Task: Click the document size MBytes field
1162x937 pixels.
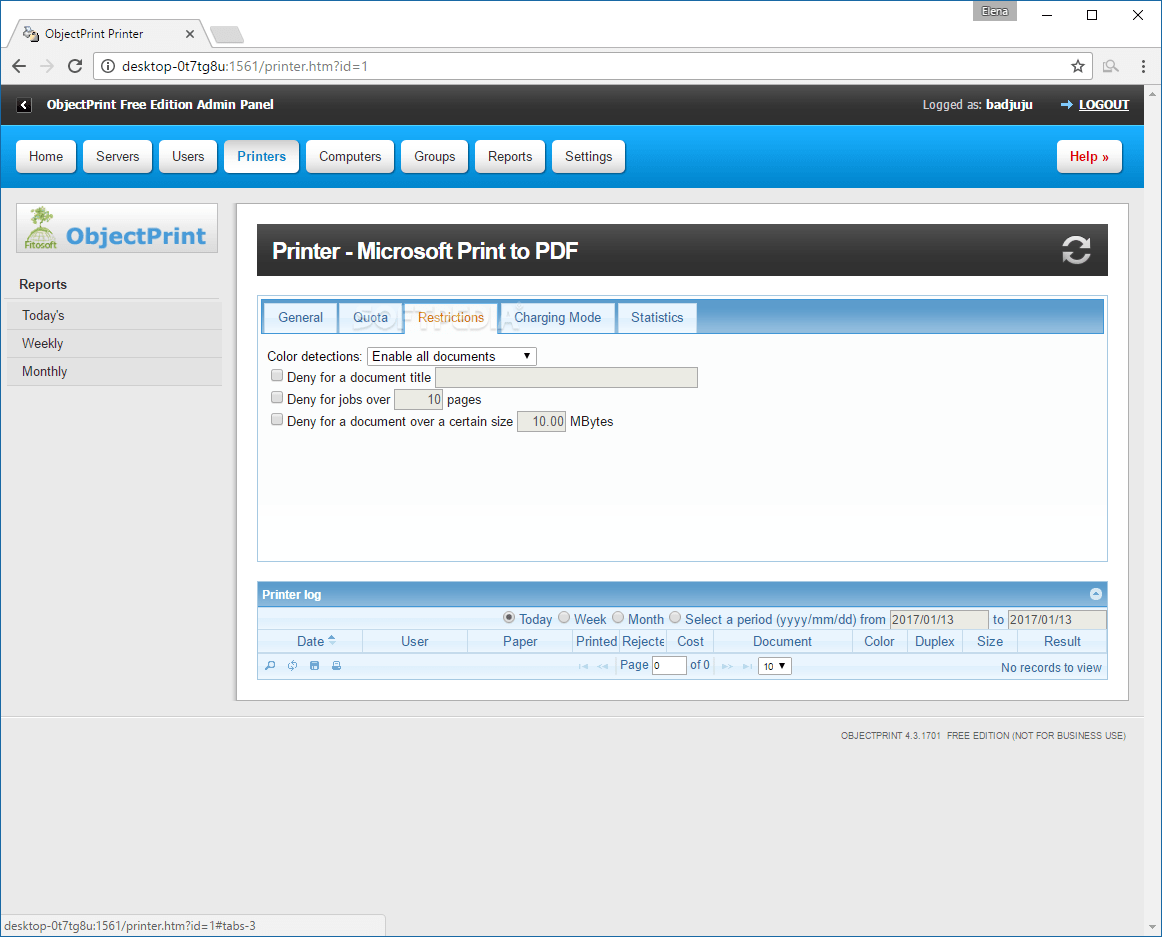Action: click(542, 421)
